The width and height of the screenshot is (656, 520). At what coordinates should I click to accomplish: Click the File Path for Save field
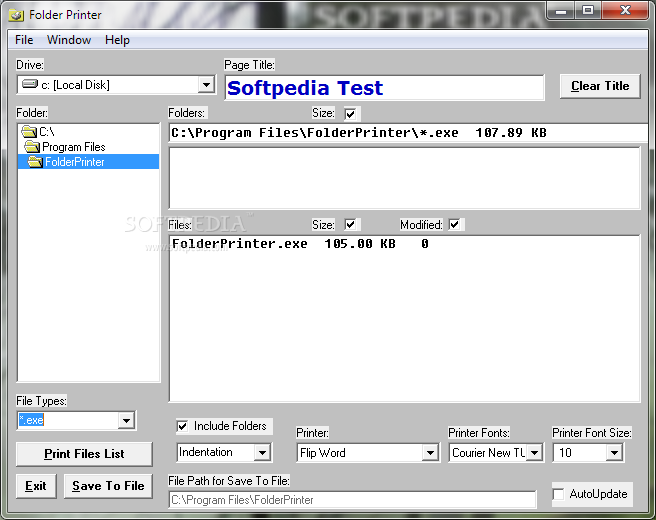(352, 500)
